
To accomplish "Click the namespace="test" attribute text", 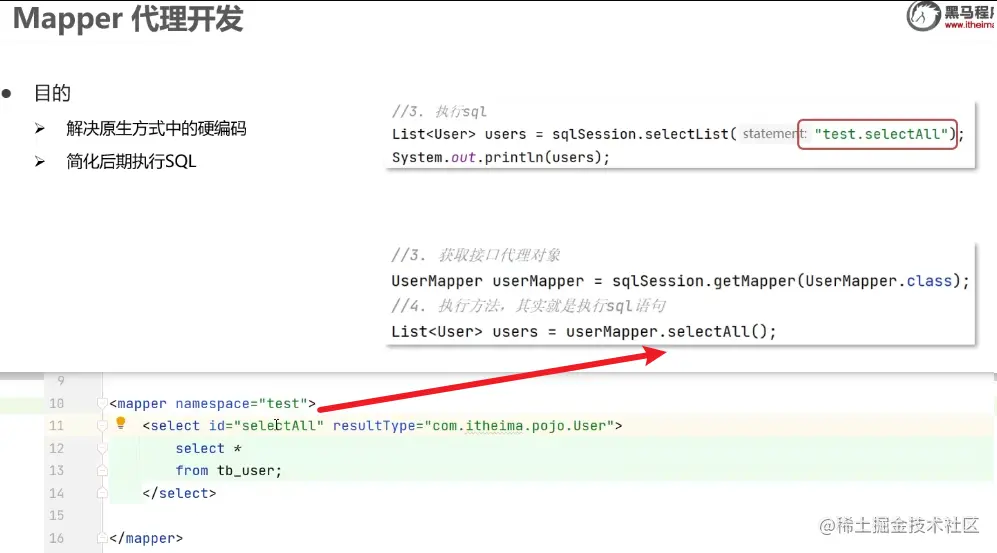I will tap(242, 404).
